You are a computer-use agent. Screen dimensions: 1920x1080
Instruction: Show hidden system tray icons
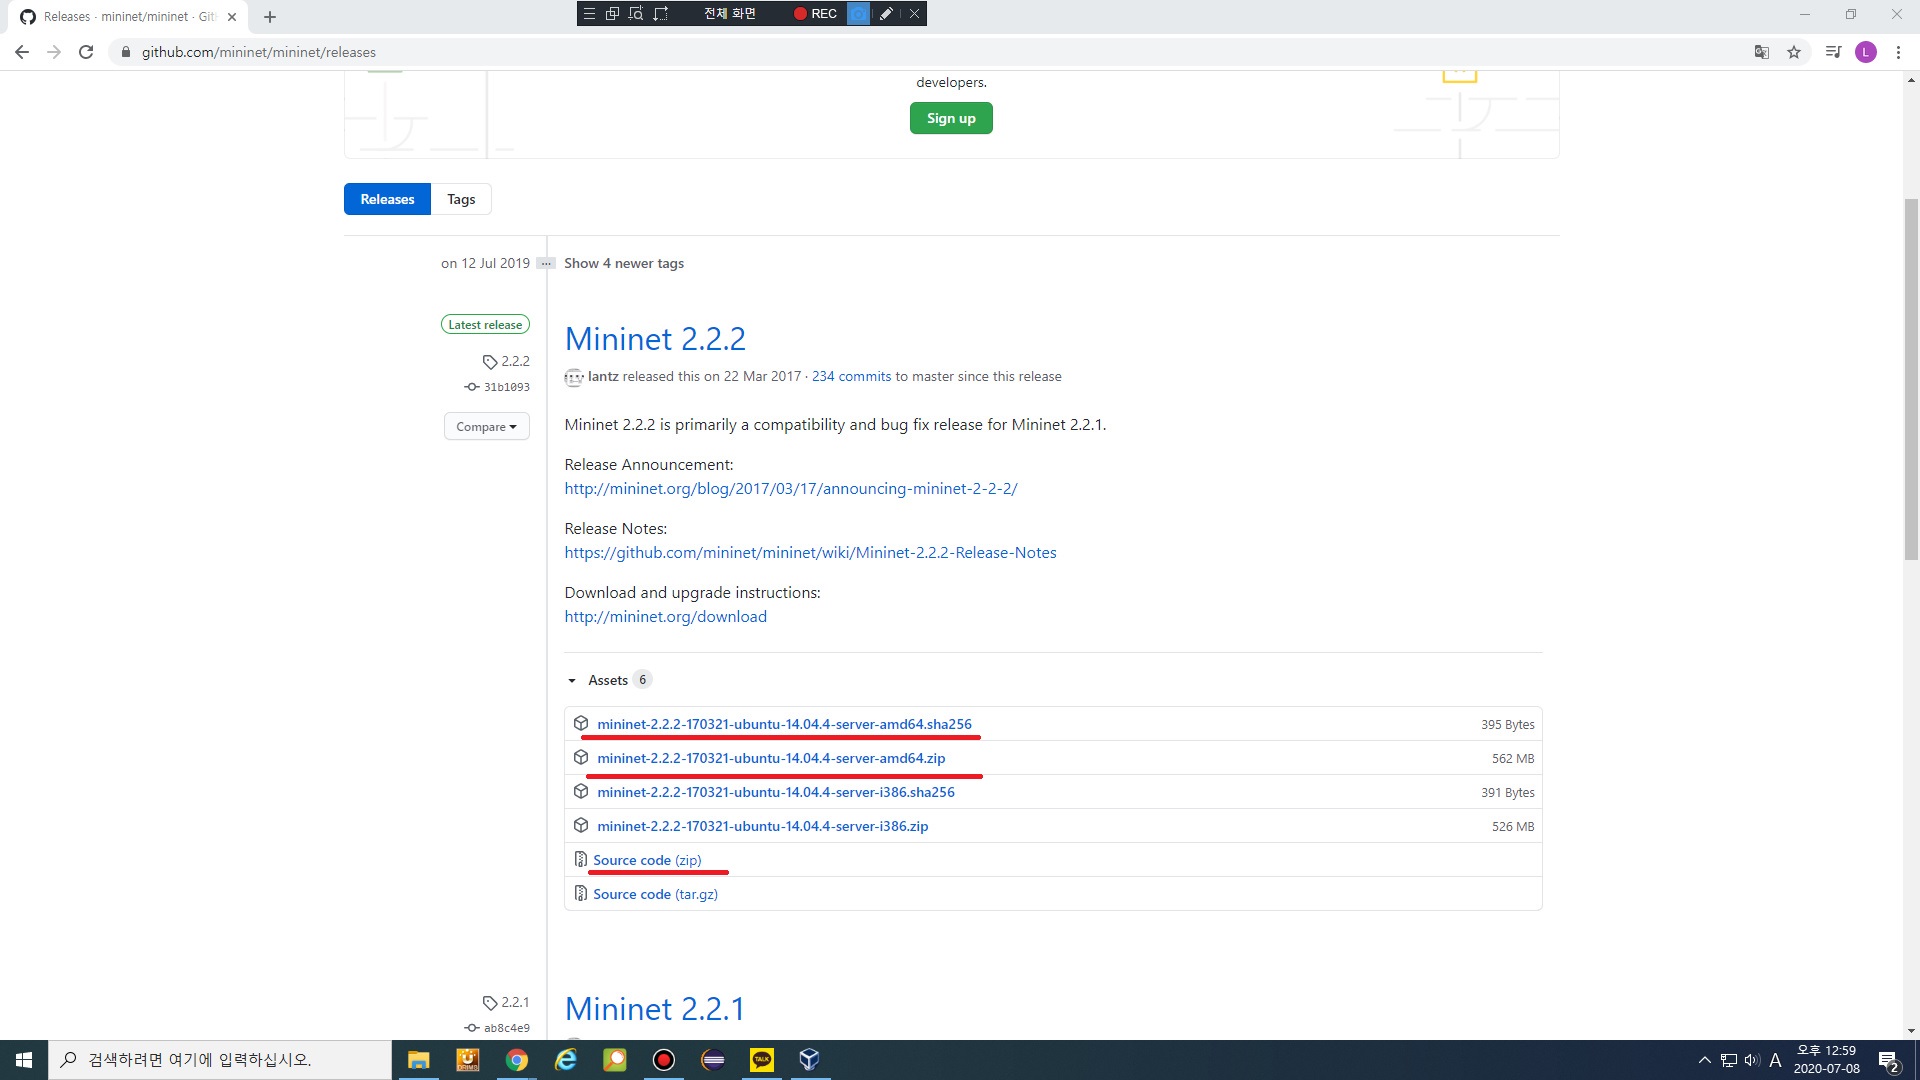click(1704, 1060)
